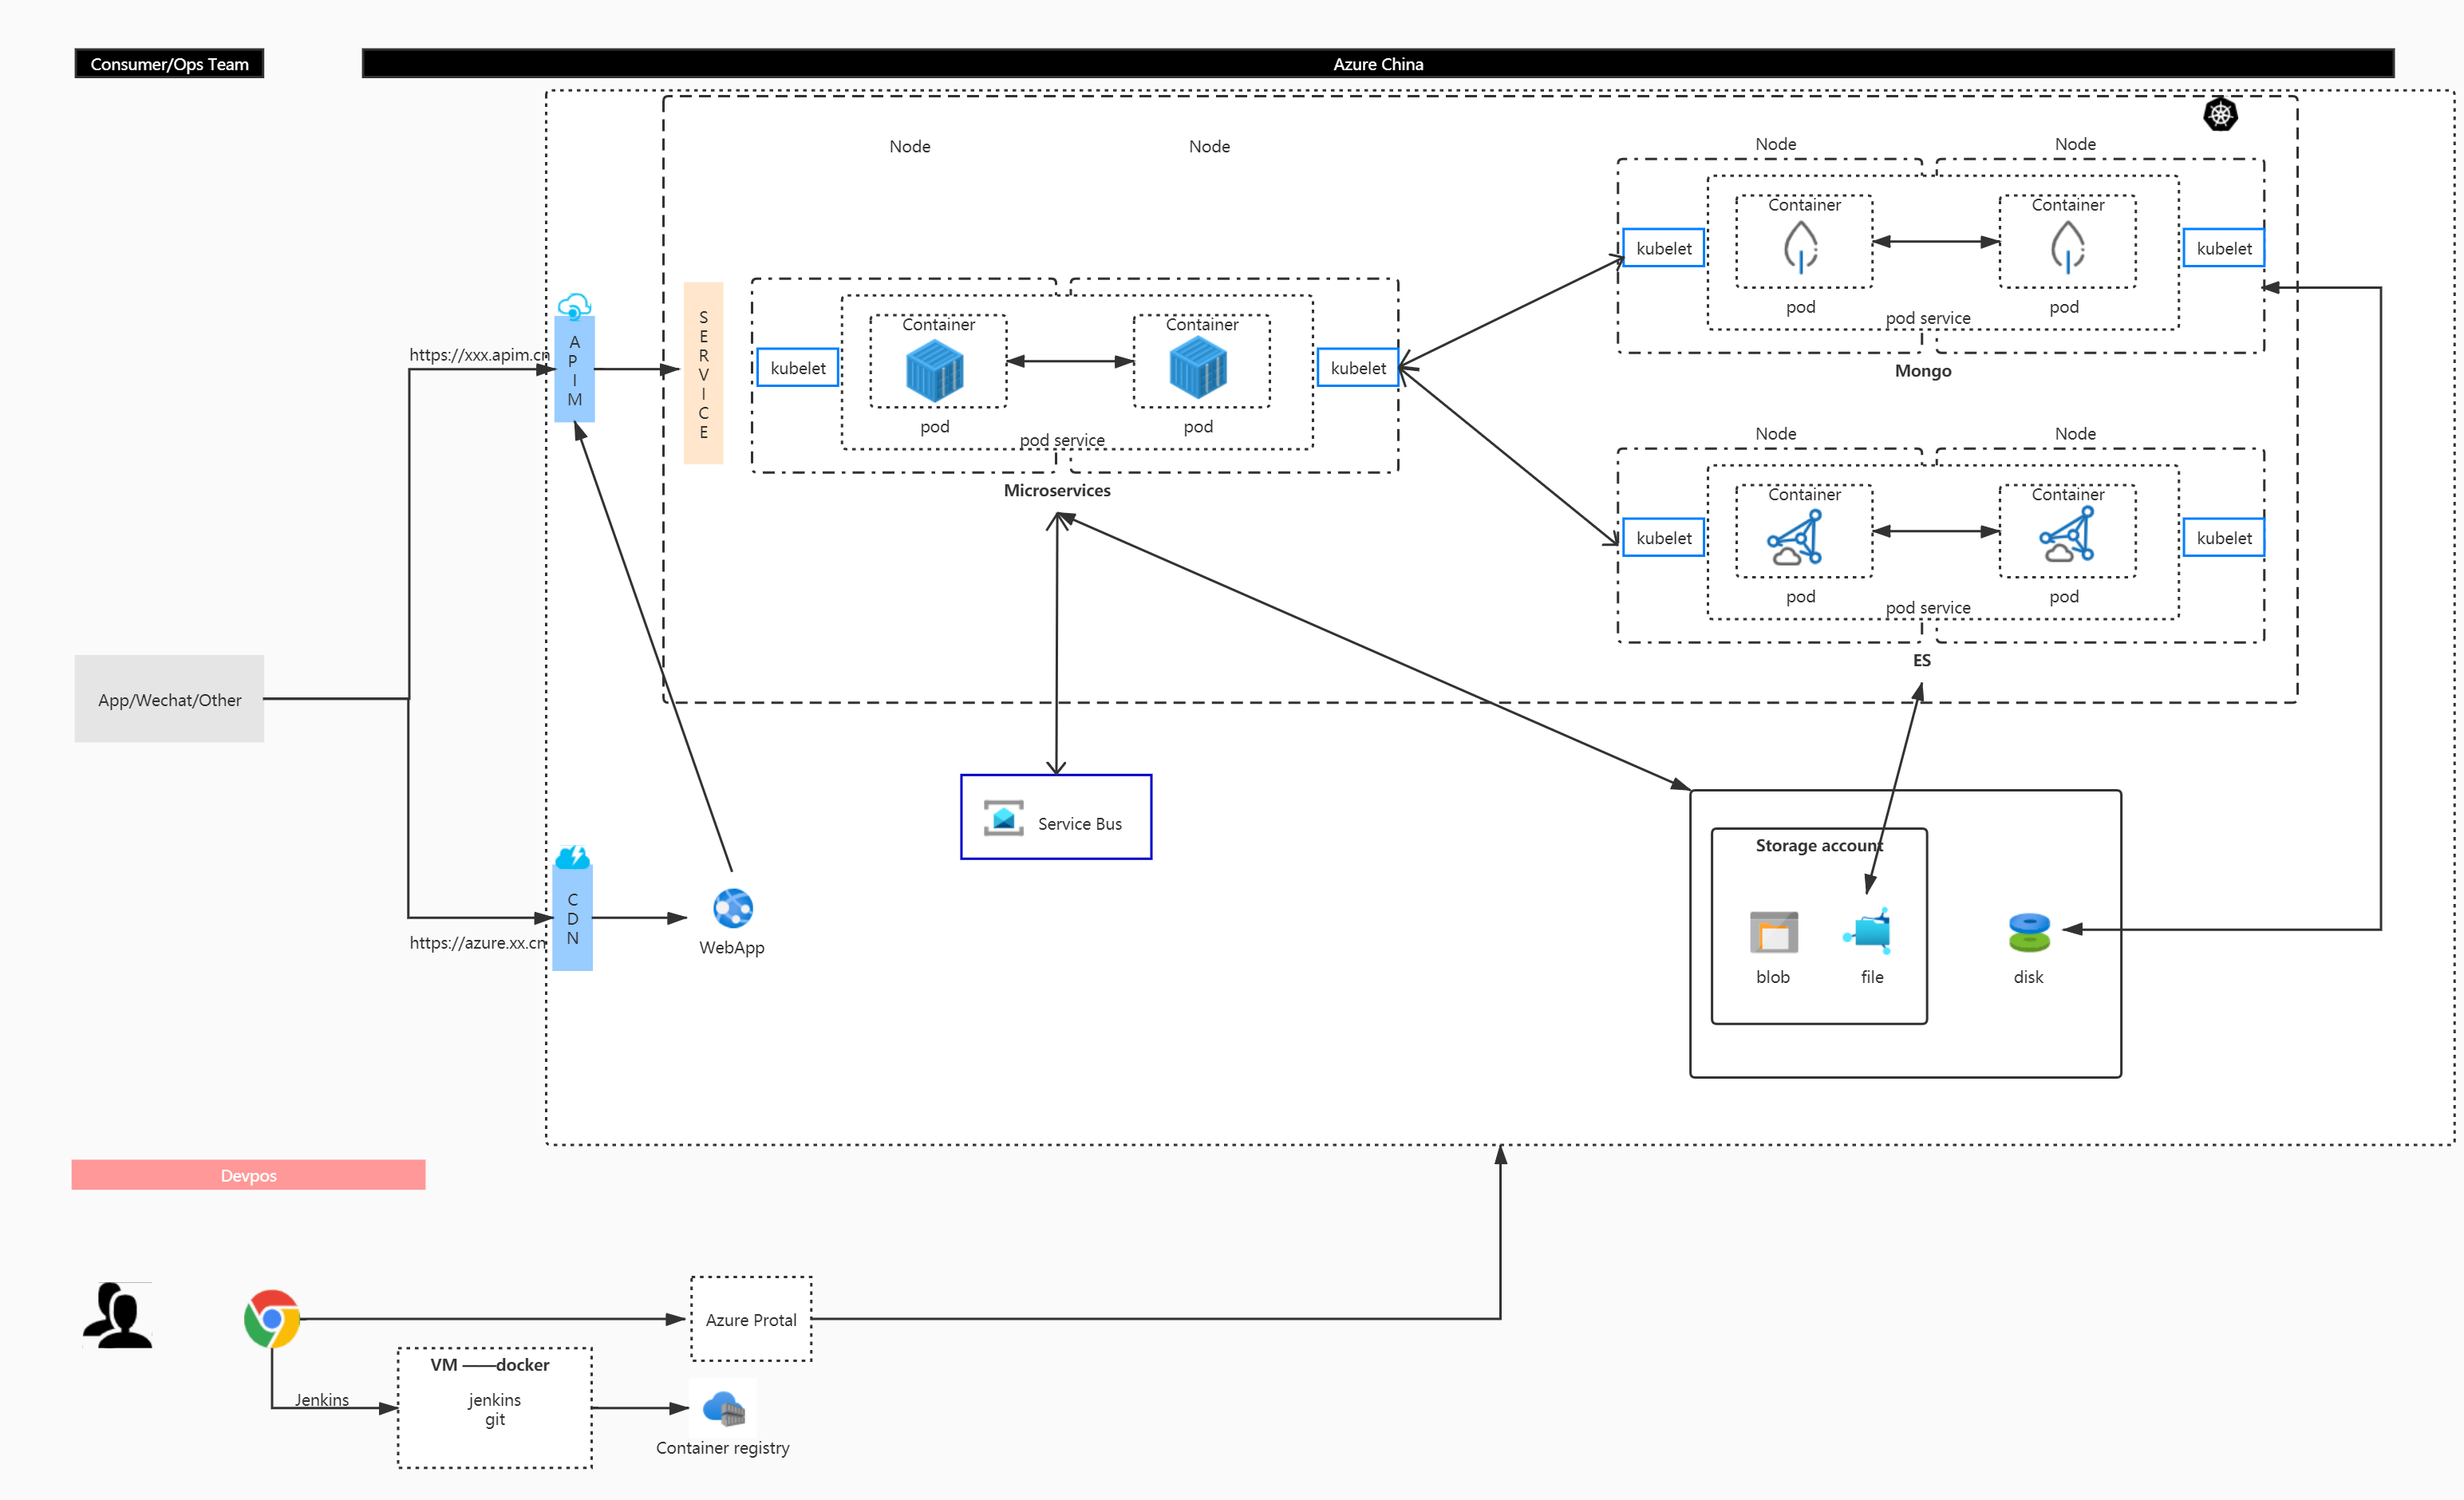The image size is (2464, 1500).
Task: Click the Consumer/Ops Team header label
Action: [169, 64]
